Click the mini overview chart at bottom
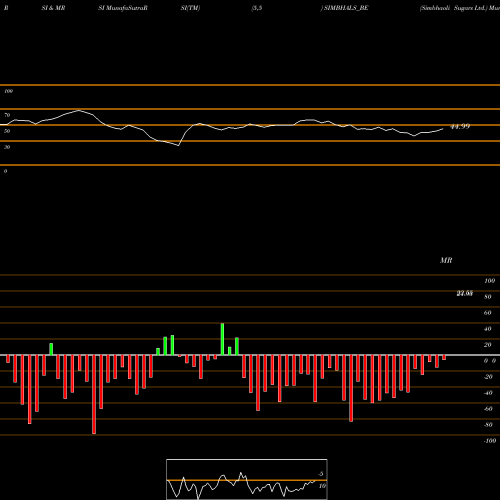Screen dimensions: 500x500 (x=247, y=479)
